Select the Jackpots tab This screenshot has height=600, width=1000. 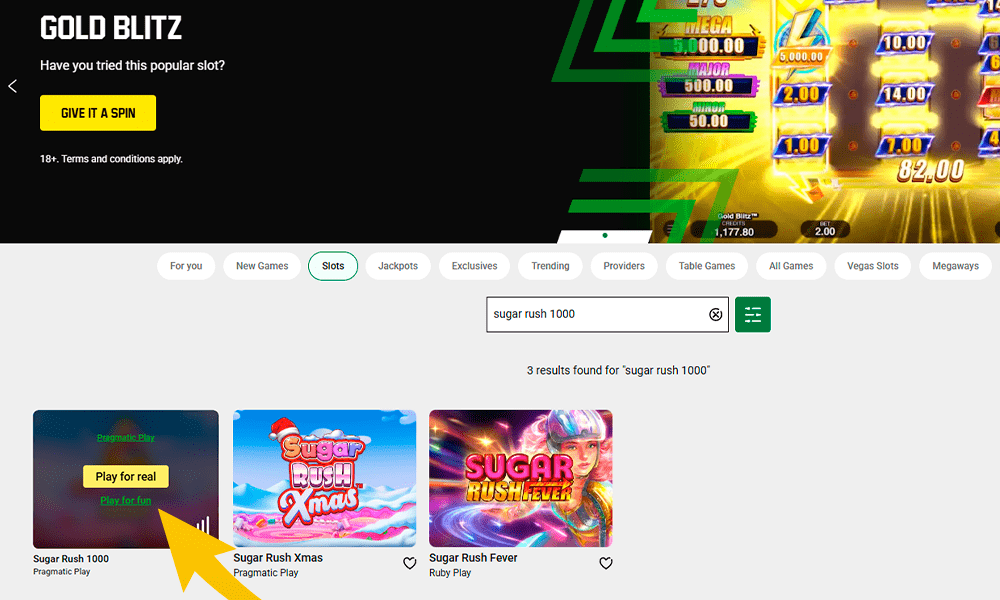point(398,266)
